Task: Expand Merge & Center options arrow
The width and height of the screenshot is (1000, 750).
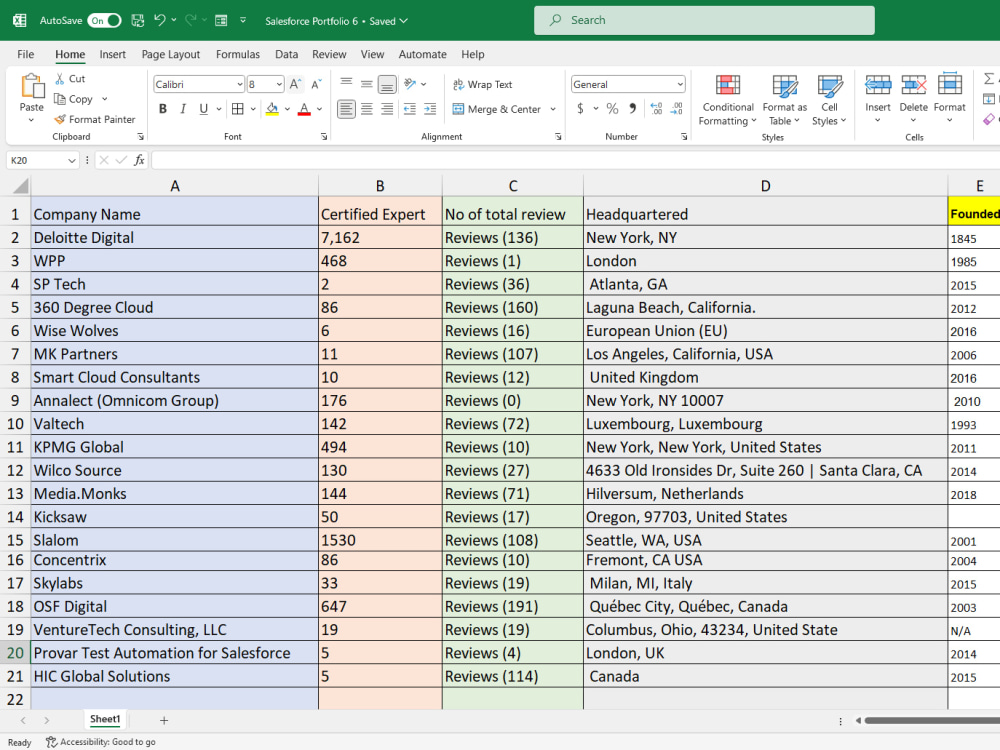Action: [x=553, y=109]
